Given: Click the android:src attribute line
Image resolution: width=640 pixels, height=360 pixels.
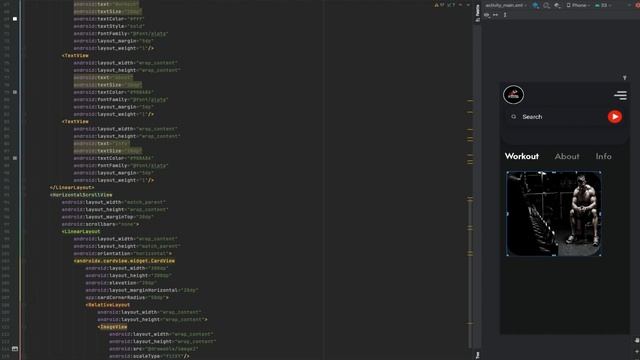Looking at the screenshot, I should [153, 349].
